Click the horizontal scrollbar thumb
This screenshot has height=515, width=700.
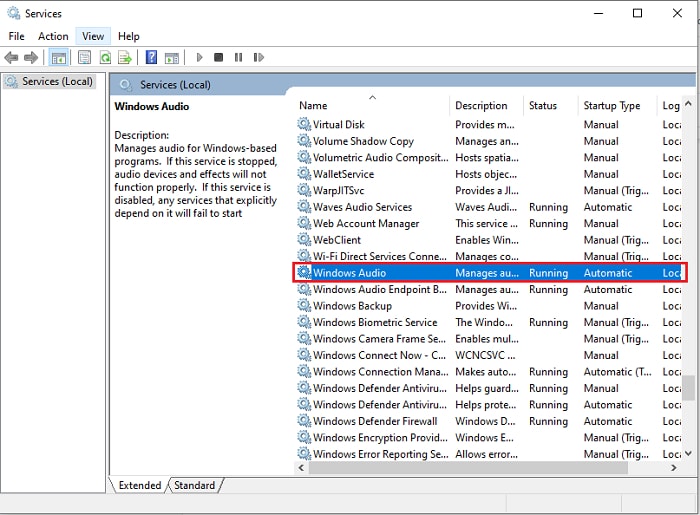click(x=468, y=468)
